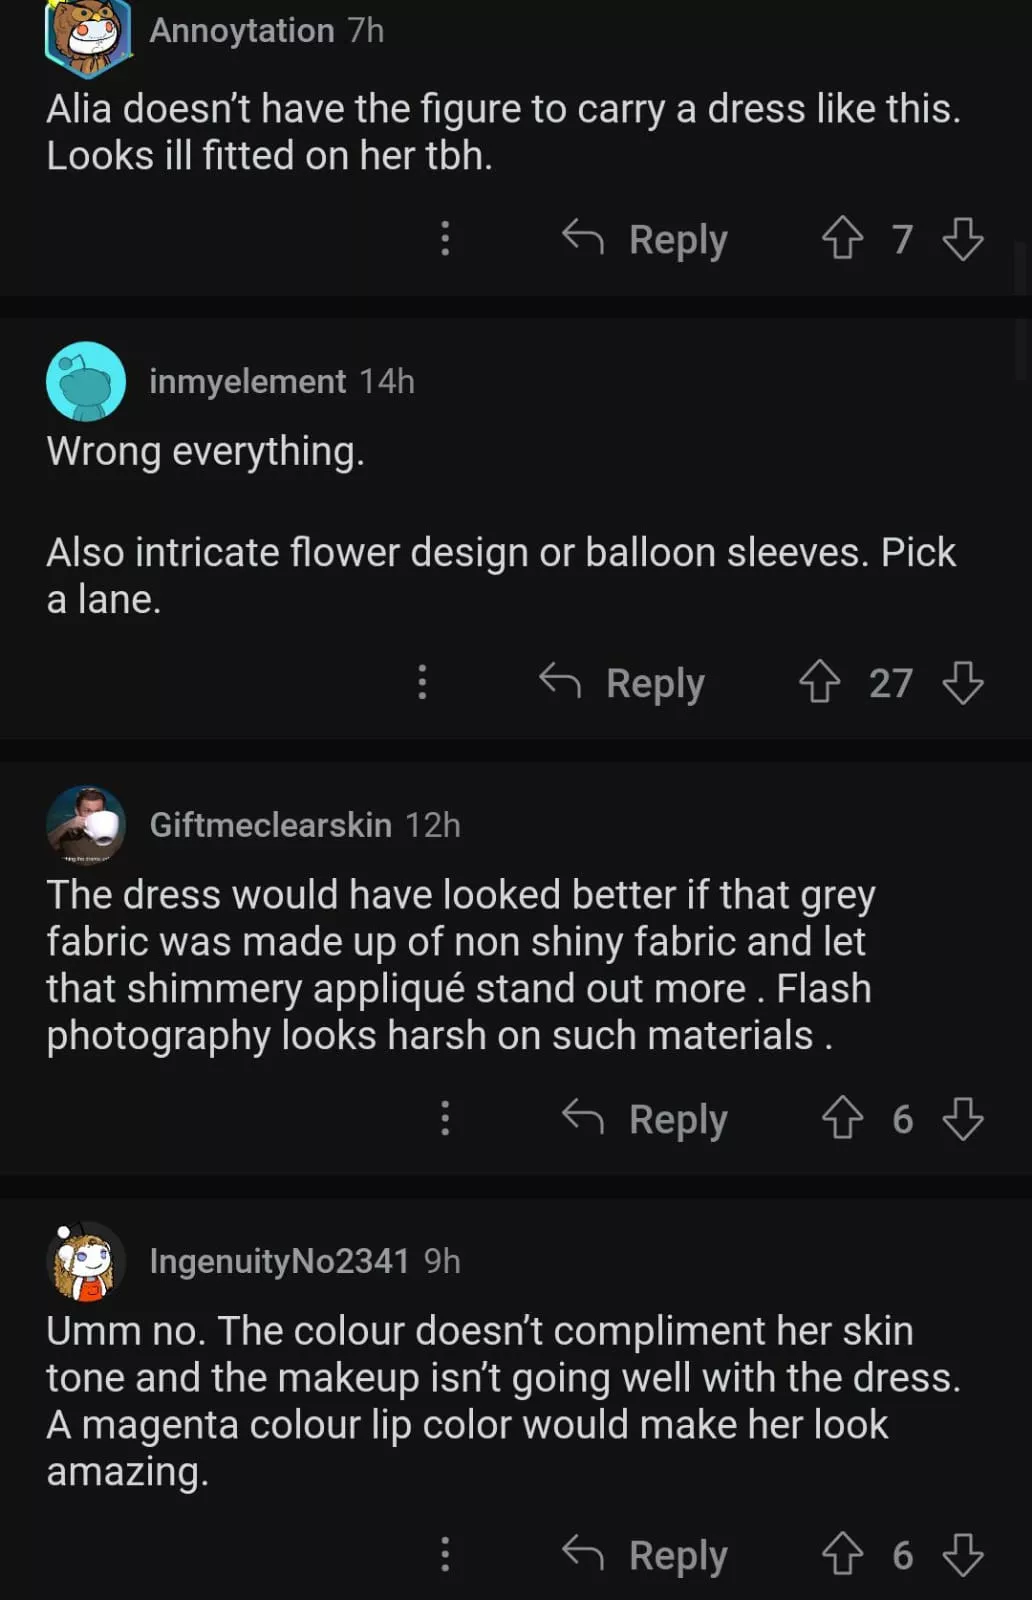The height and width of the screenshot is (1600, 1032).
Task: Upvote IngenuityNo2341's comment
Action: coord(842,1554)
